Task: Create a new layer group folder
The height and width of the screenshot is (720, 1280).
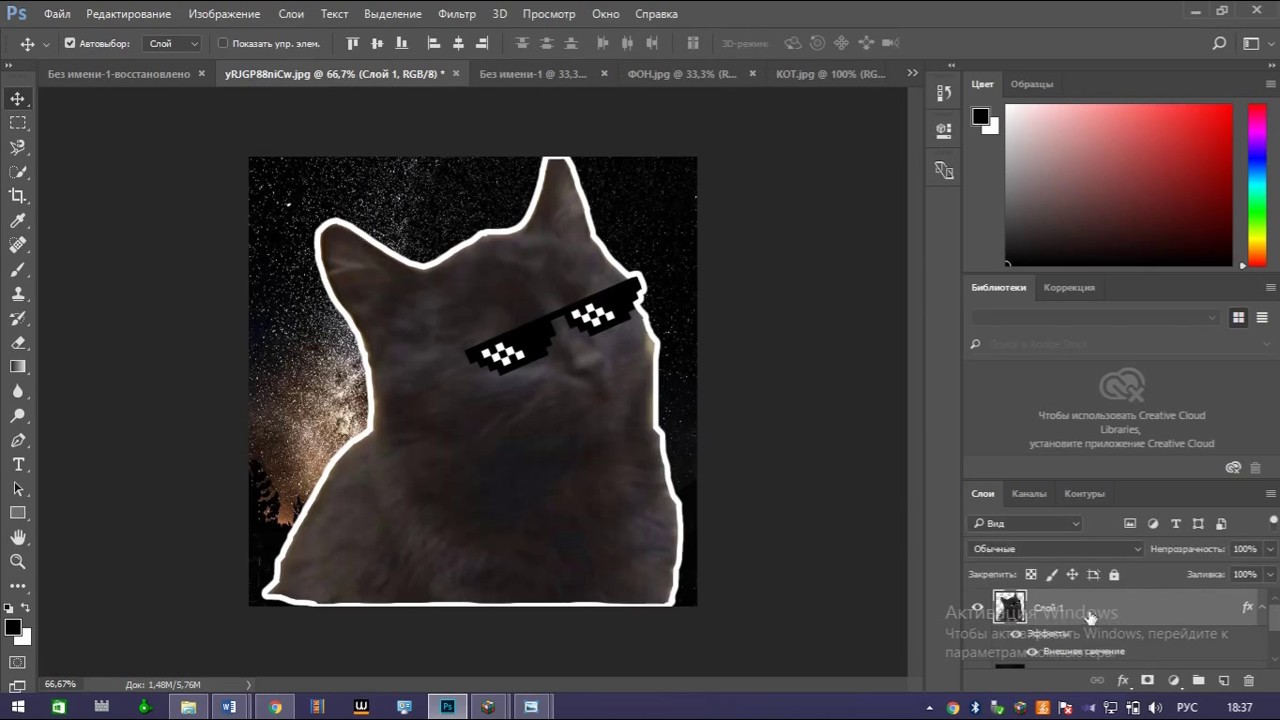Action: point(1198,681)
